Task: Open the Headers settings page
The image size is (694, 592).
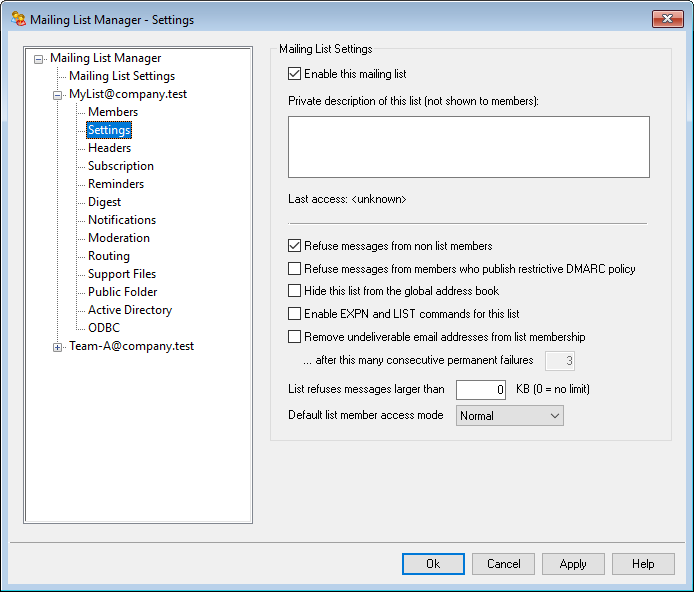Action: coord(109,148)
